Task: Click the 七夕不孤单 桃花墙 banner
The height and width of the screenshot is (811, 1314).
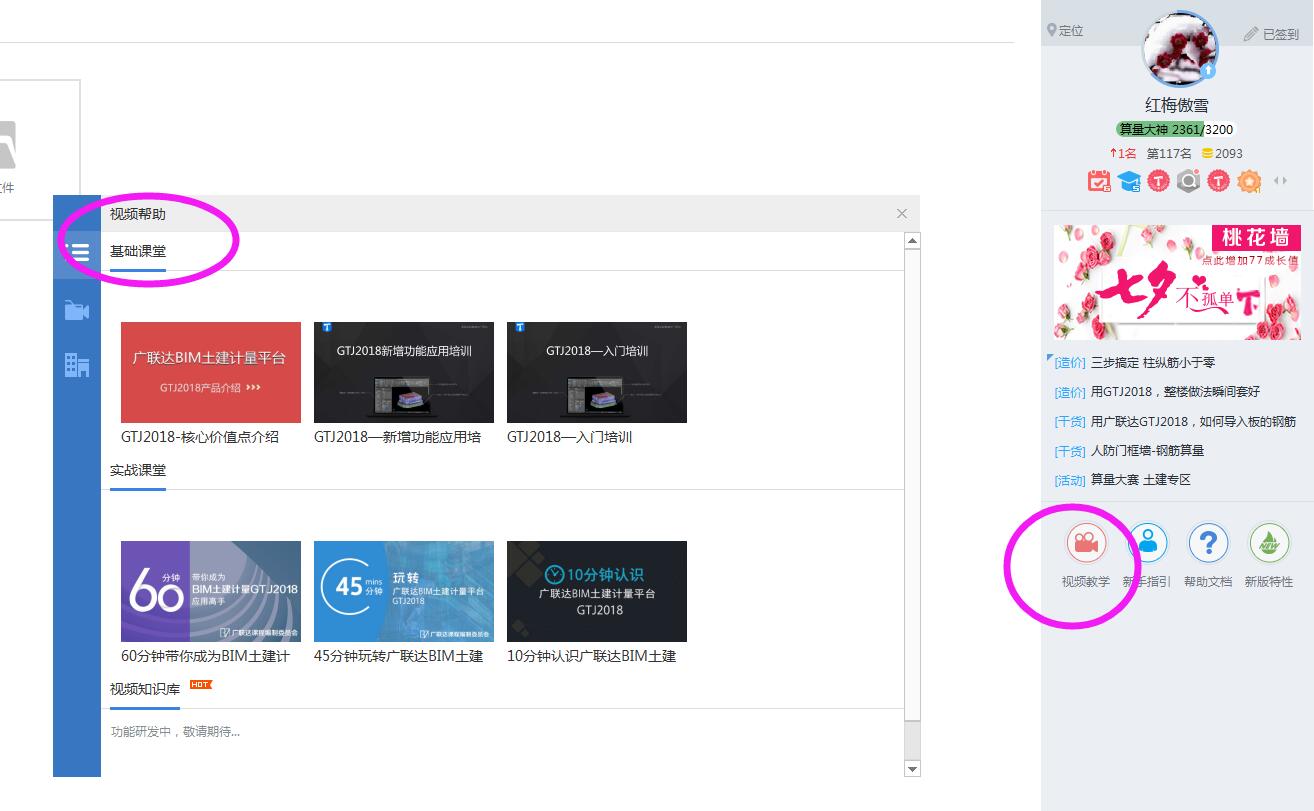Action: click(x=1177, y=282)
